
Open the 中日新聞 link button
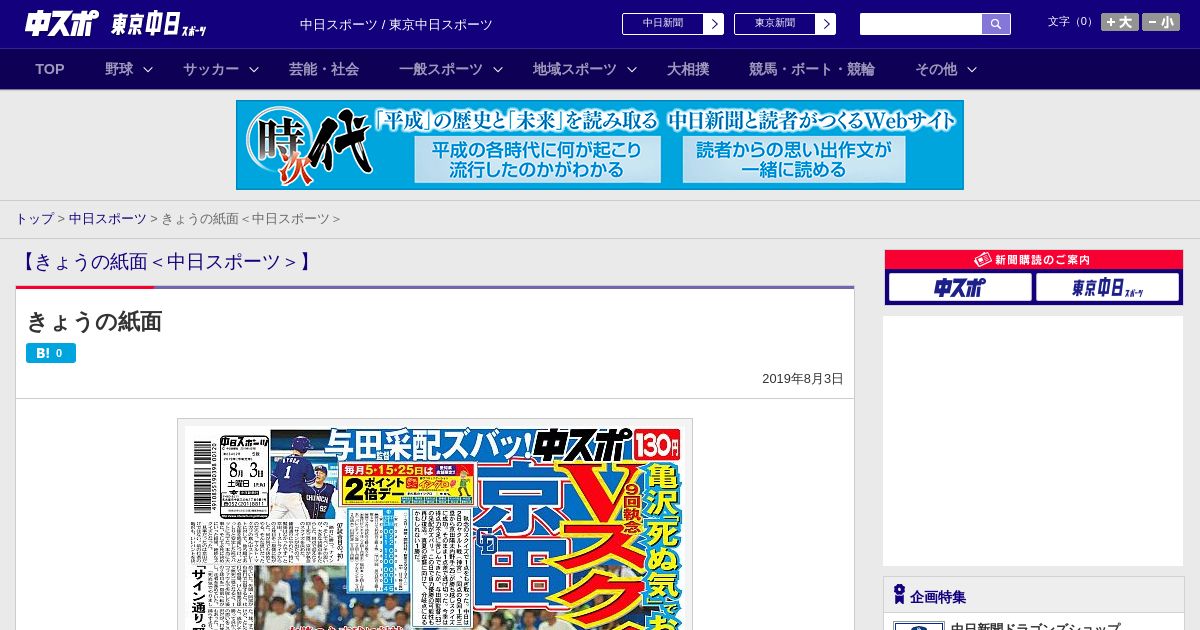point(662,24)
